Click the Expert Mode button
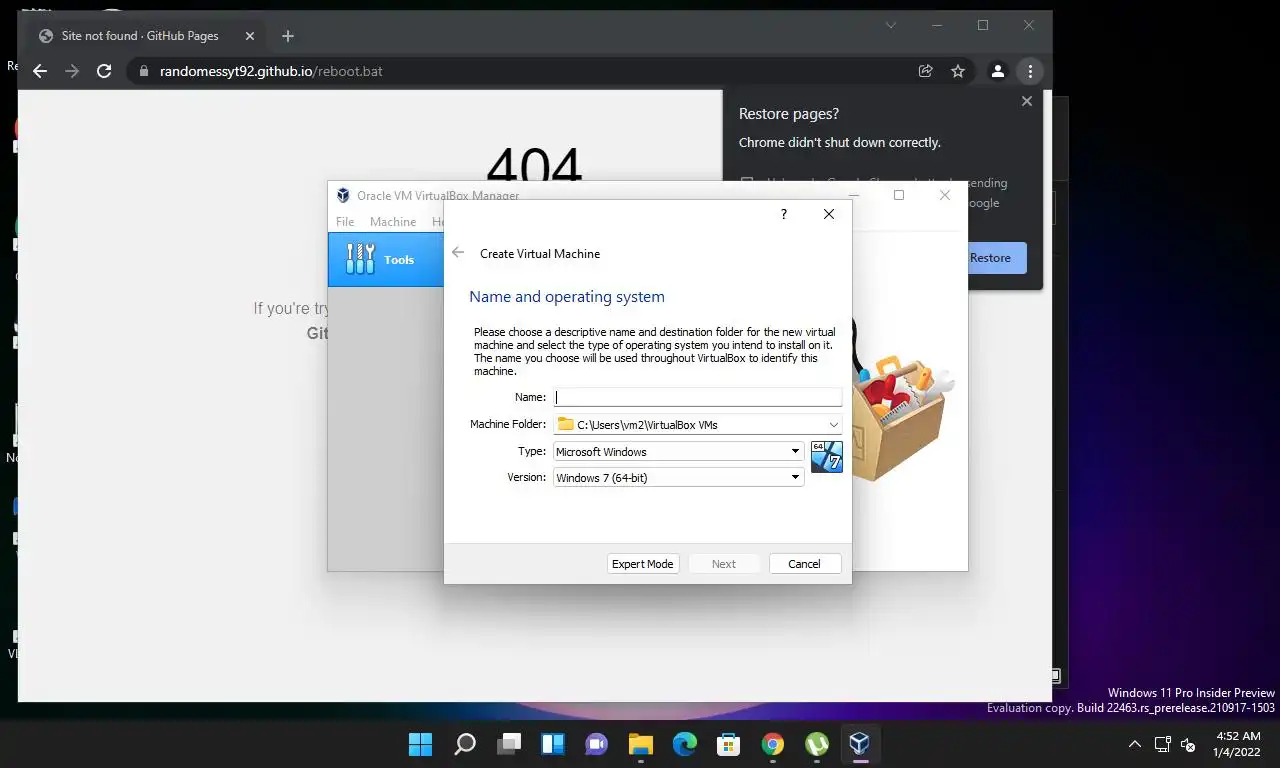The height and width of the screenshot is (768, 1280). pyautogui.click(x=643, y=564)
